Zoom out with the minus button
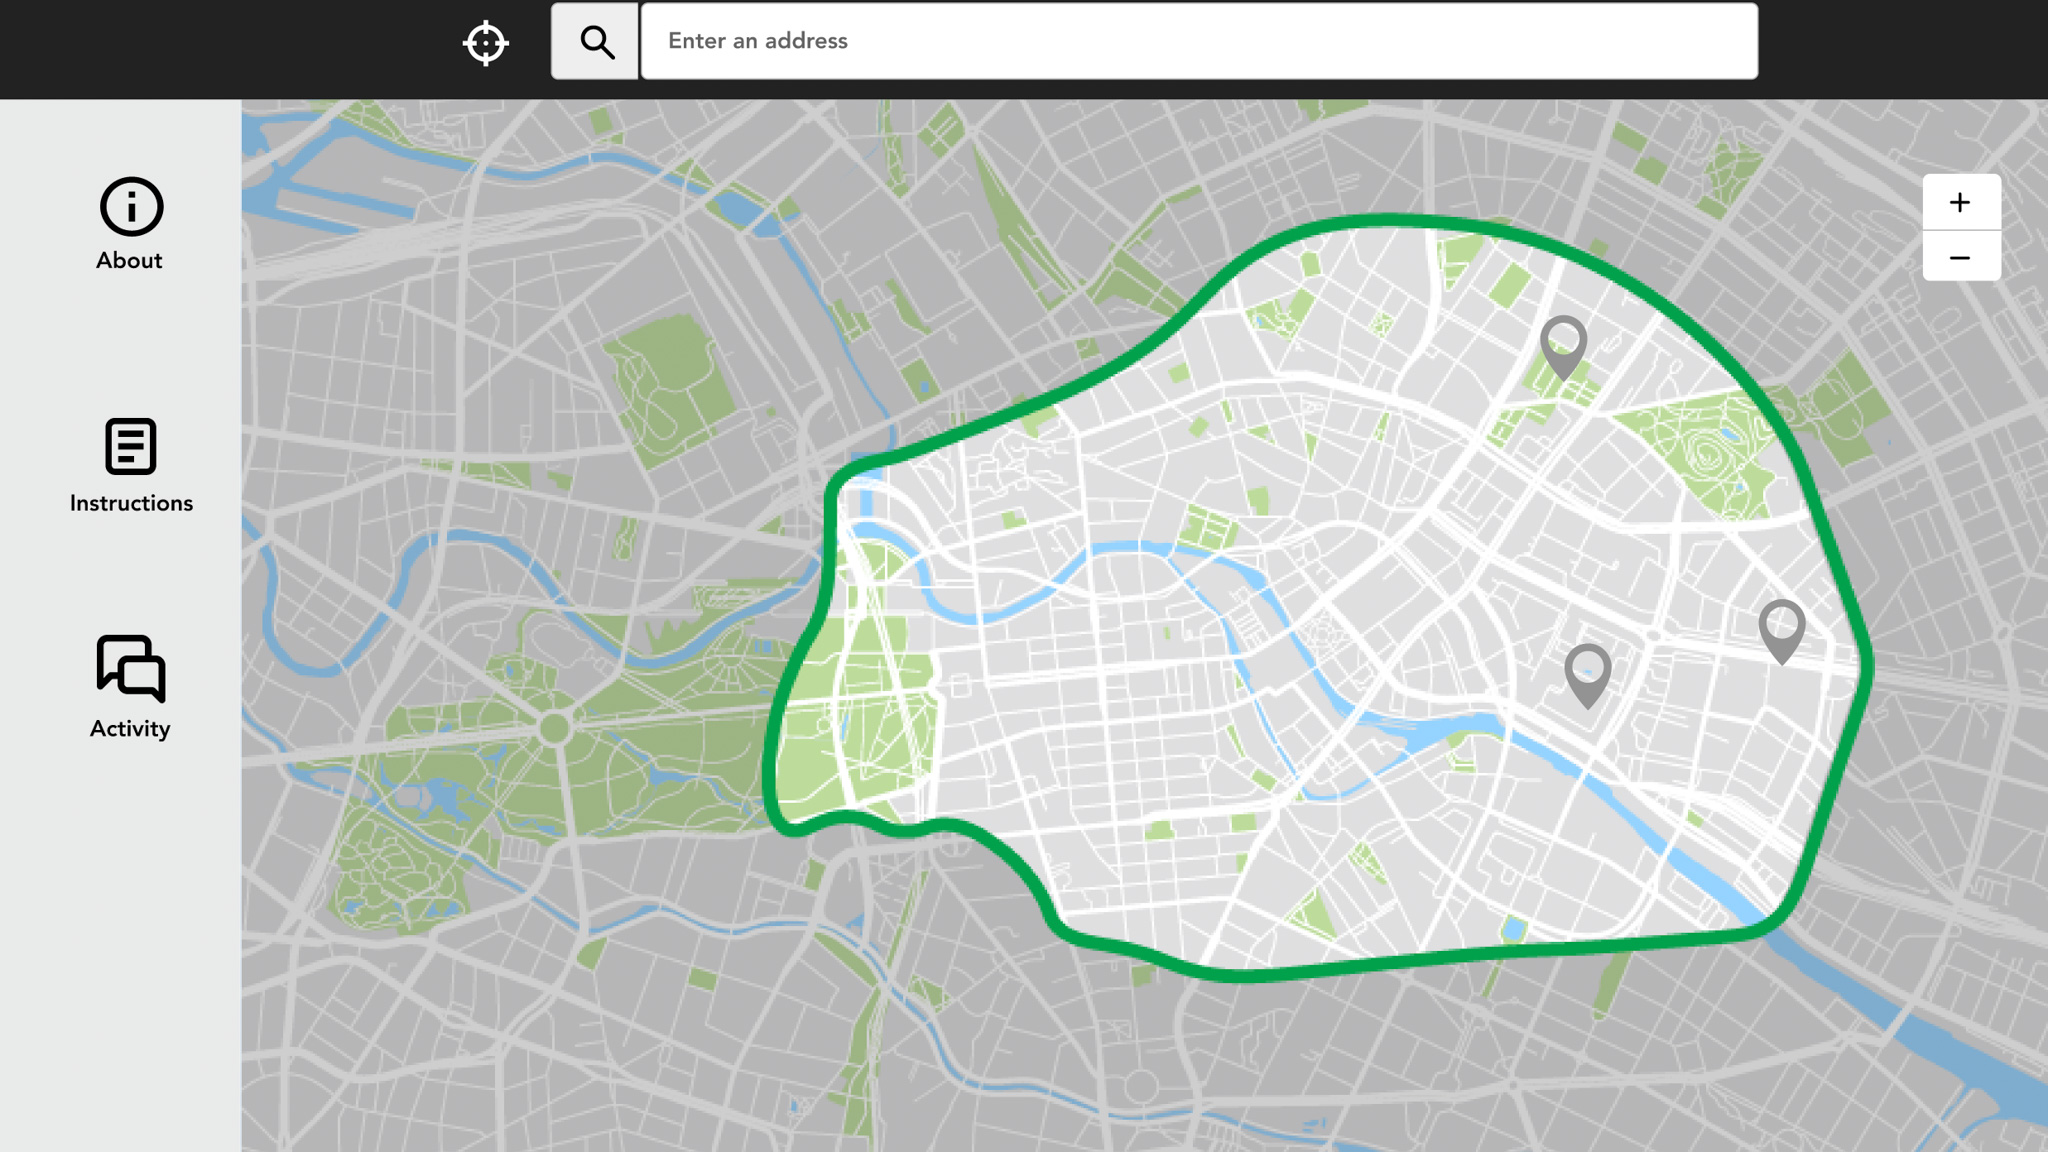Image resolution: width=2048 pixels, height=1152 pixels. point(1961,257)
